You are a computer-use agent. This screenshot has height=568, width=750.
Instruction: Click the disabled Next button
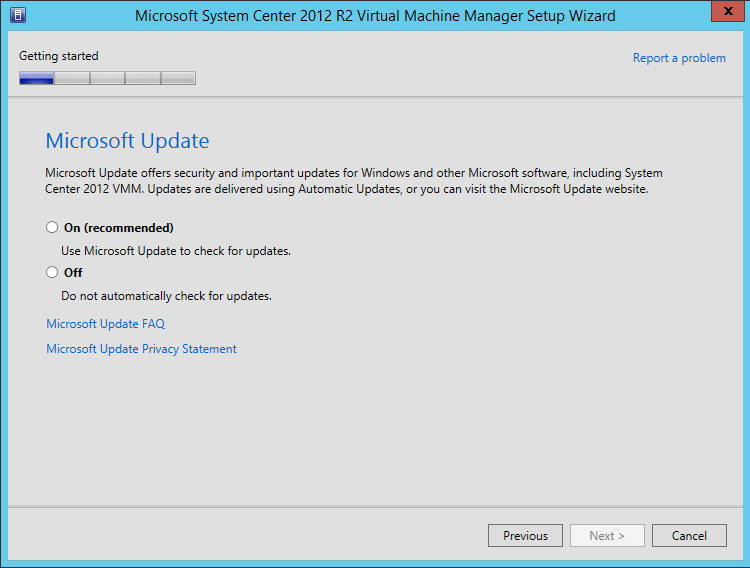point(607,535)
